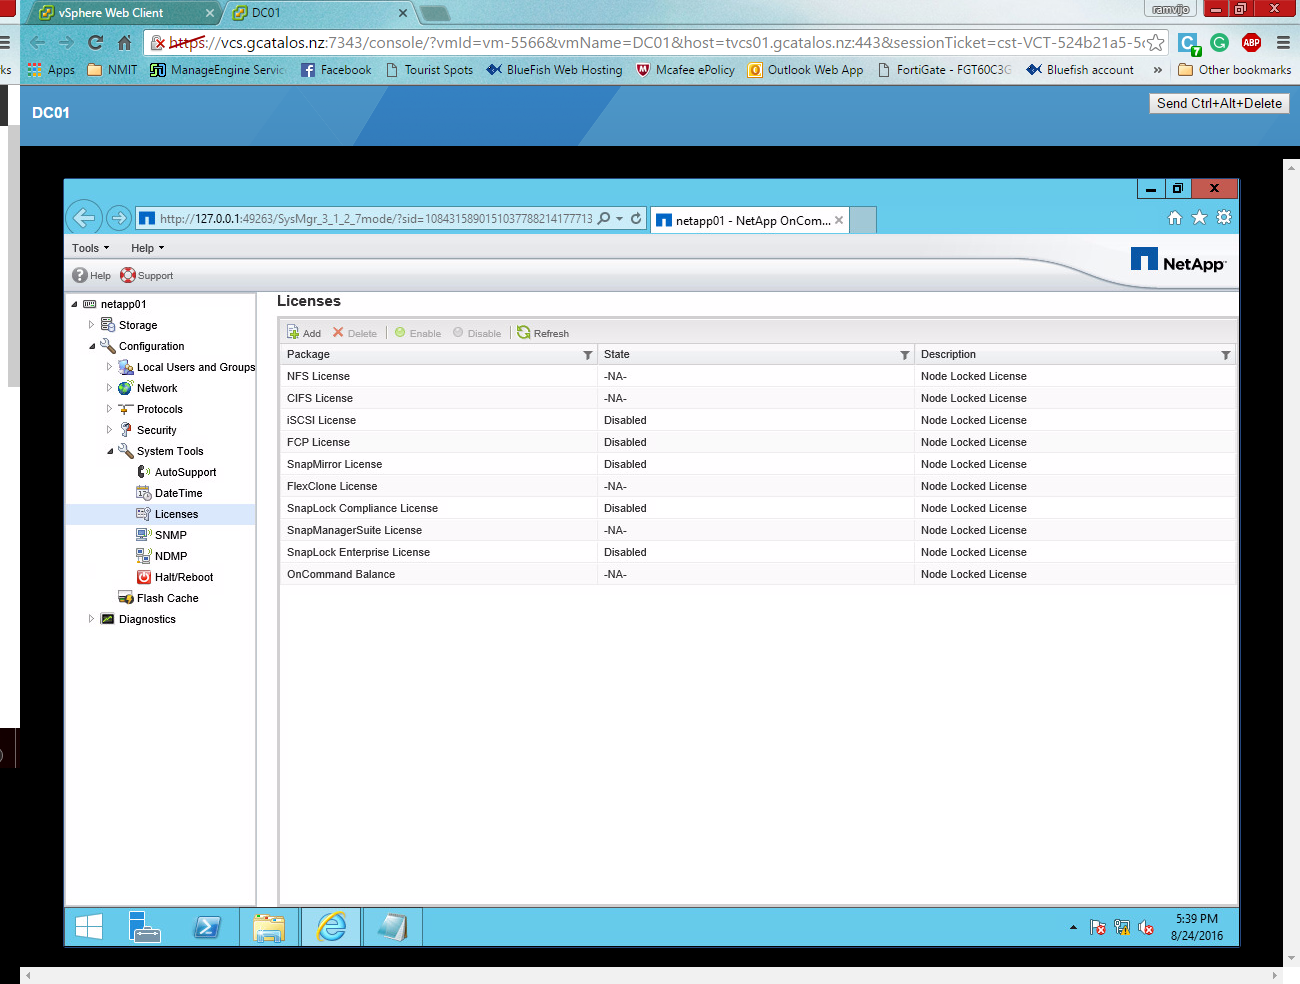Click the Add license toolbar icon
This screenshot has height=984, width=1300.
[293, 333]
